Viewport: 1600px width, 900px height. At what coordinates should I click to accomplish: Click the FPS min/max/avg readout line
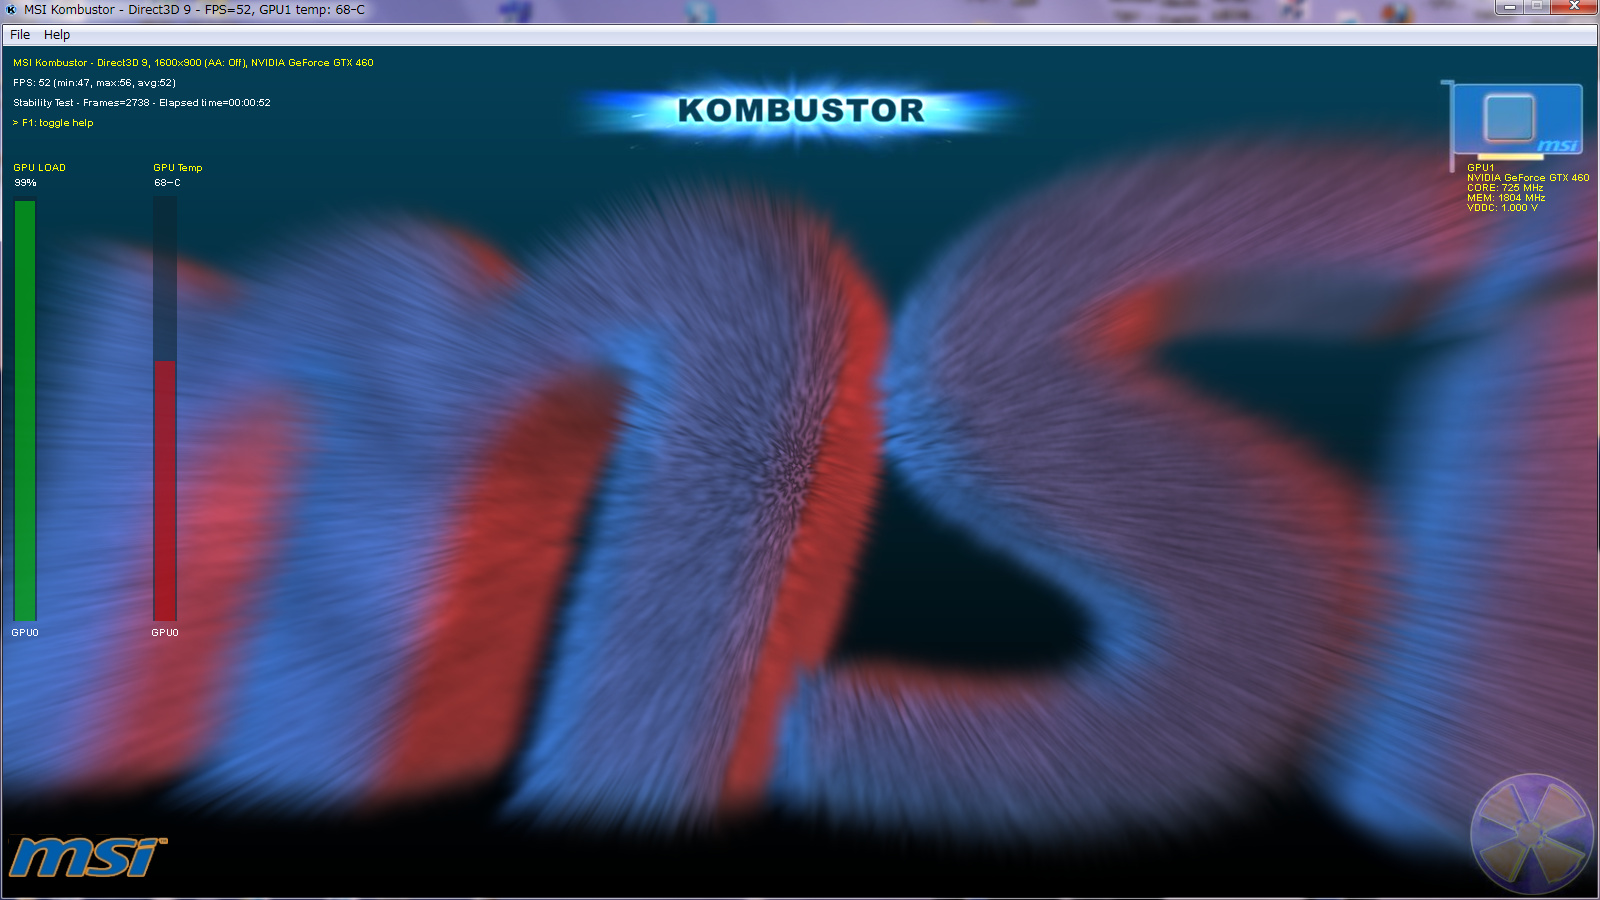click(94, 83)
